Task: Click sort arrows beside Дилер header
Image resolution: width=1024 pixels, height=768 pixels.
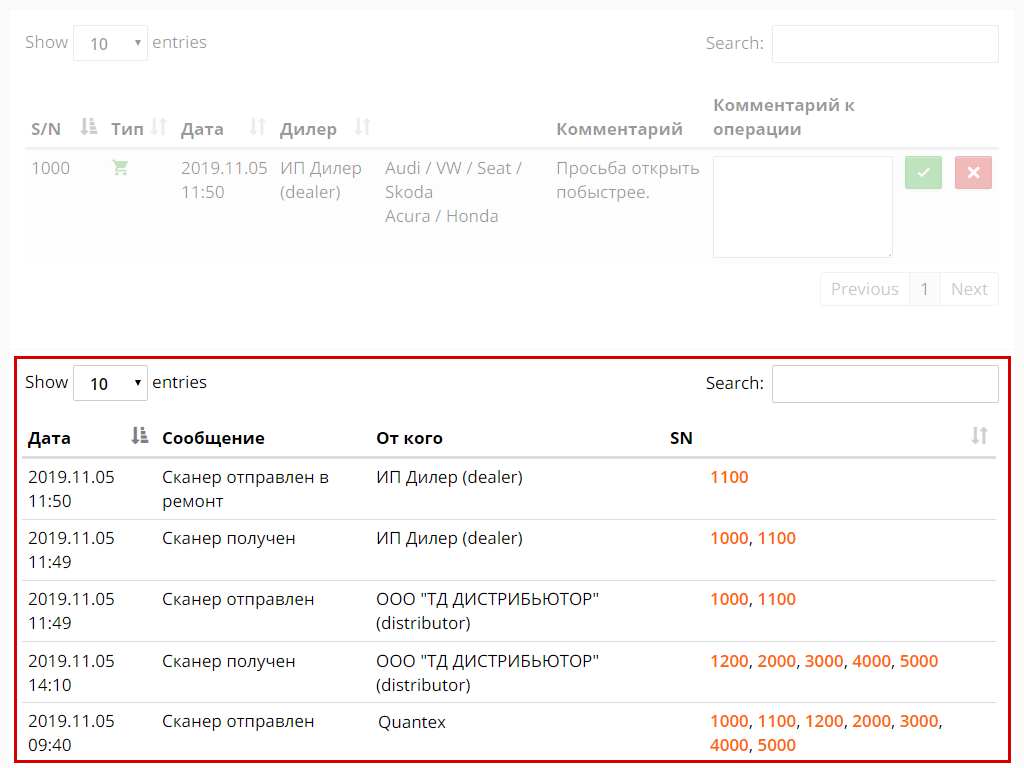Action: point(363,127)
